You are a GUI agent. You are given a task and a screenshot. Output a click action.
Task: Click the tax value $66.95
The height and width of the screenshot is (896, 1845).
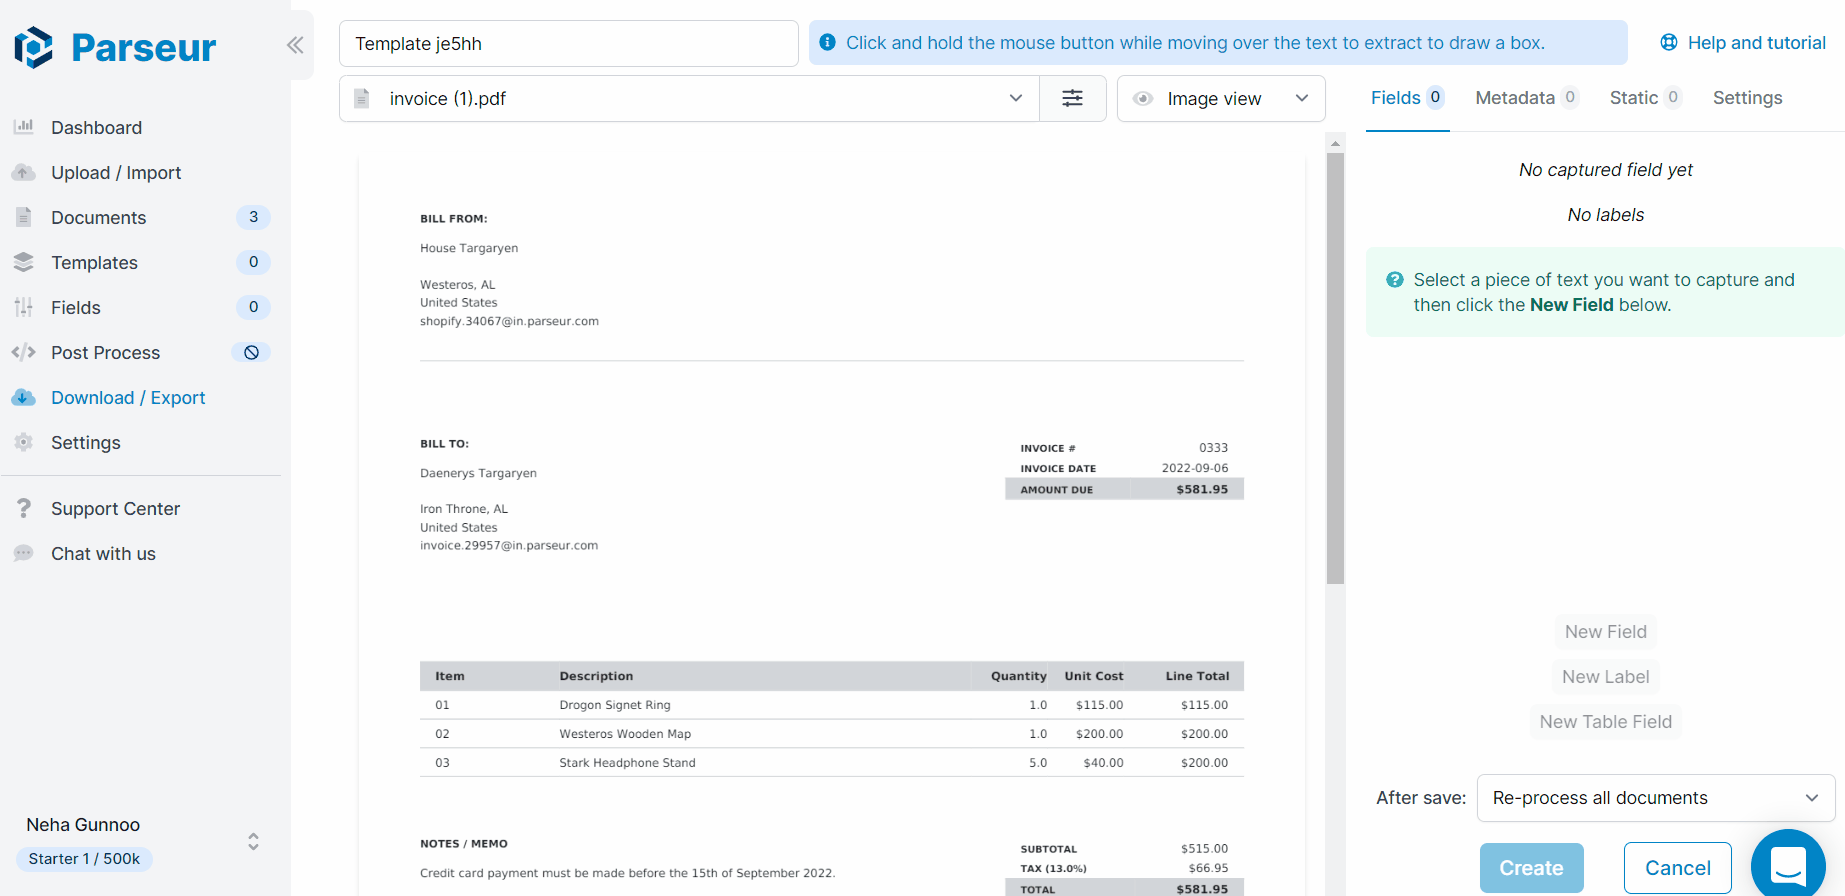(1208, 868)
